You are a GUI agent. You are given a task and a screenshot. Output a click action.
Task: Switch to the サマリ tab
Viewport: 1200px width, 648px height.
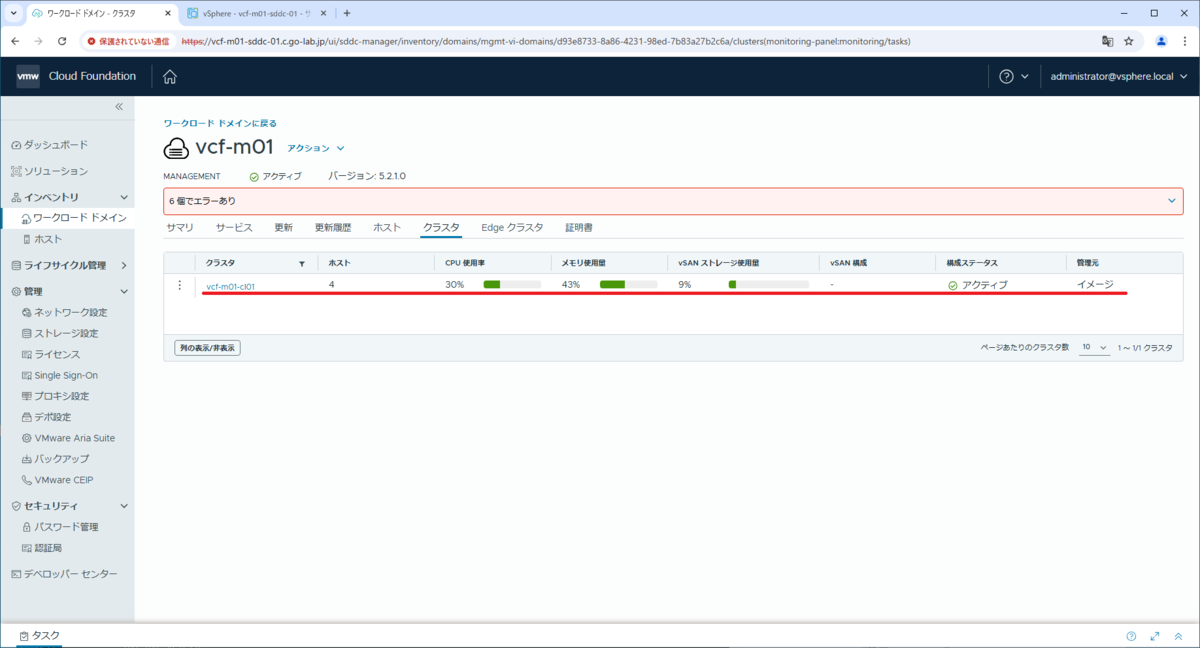coord(180,228)
